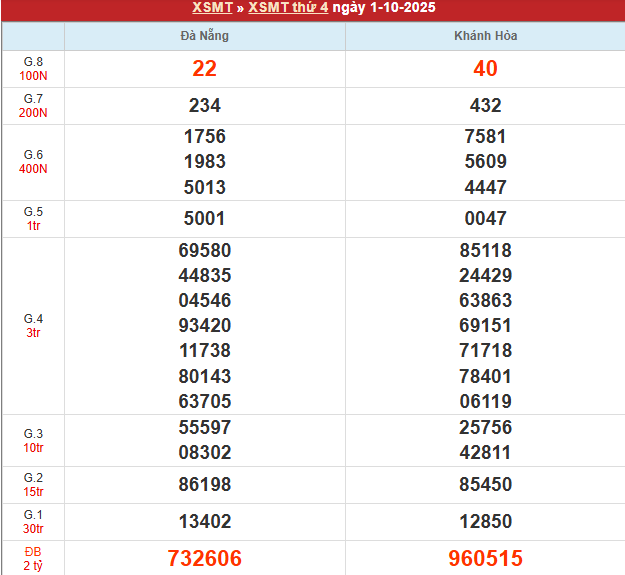The width and height of the screenshot is (625, 575).
Task: Select the G.3 prize row label
Action: click(x=33, y=440)
